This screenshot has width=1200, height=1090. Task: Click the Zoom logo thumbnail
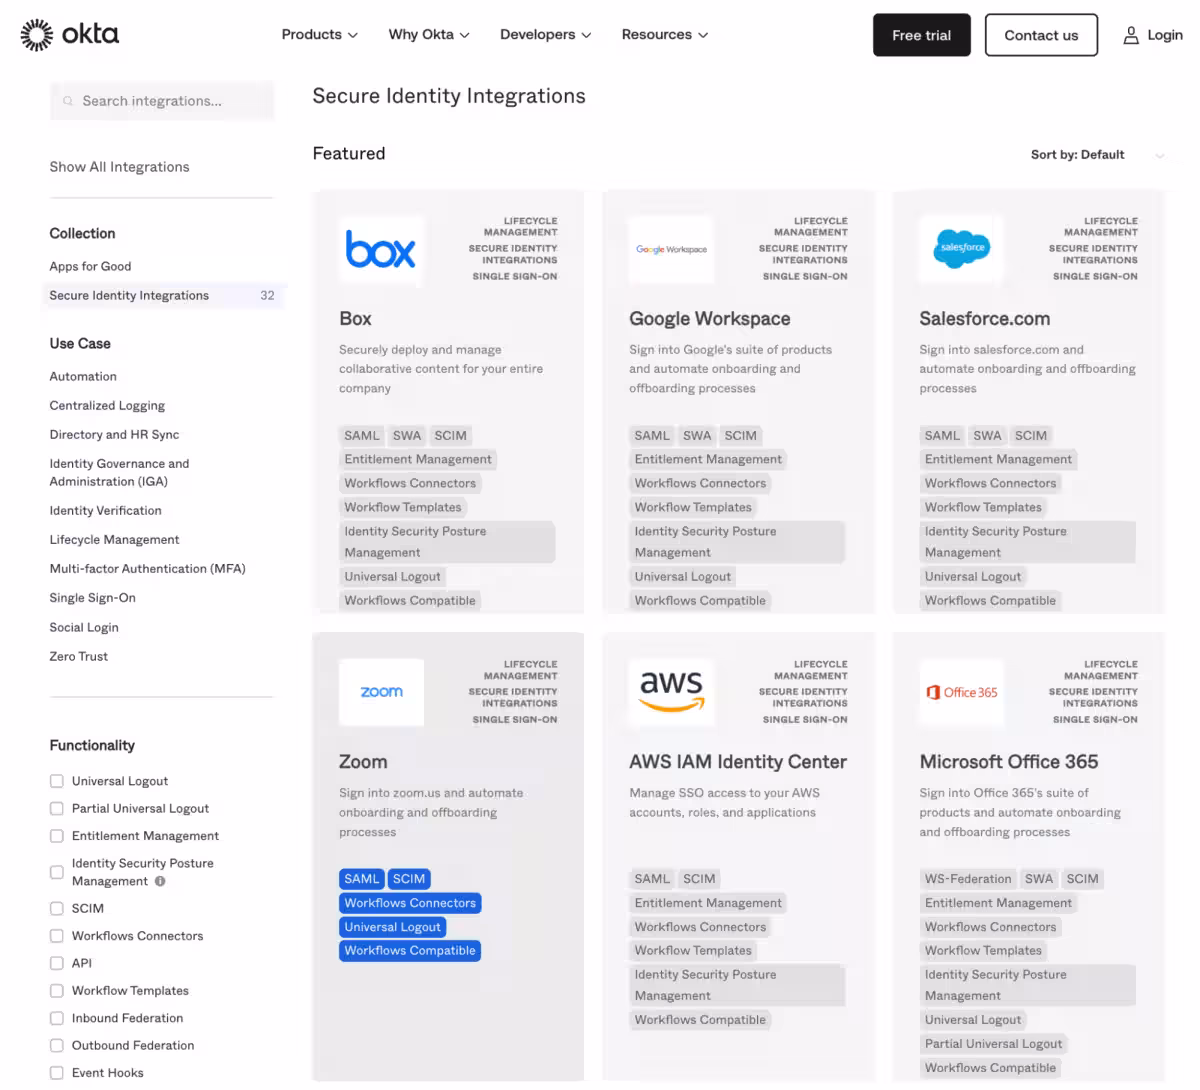point(381,692)
